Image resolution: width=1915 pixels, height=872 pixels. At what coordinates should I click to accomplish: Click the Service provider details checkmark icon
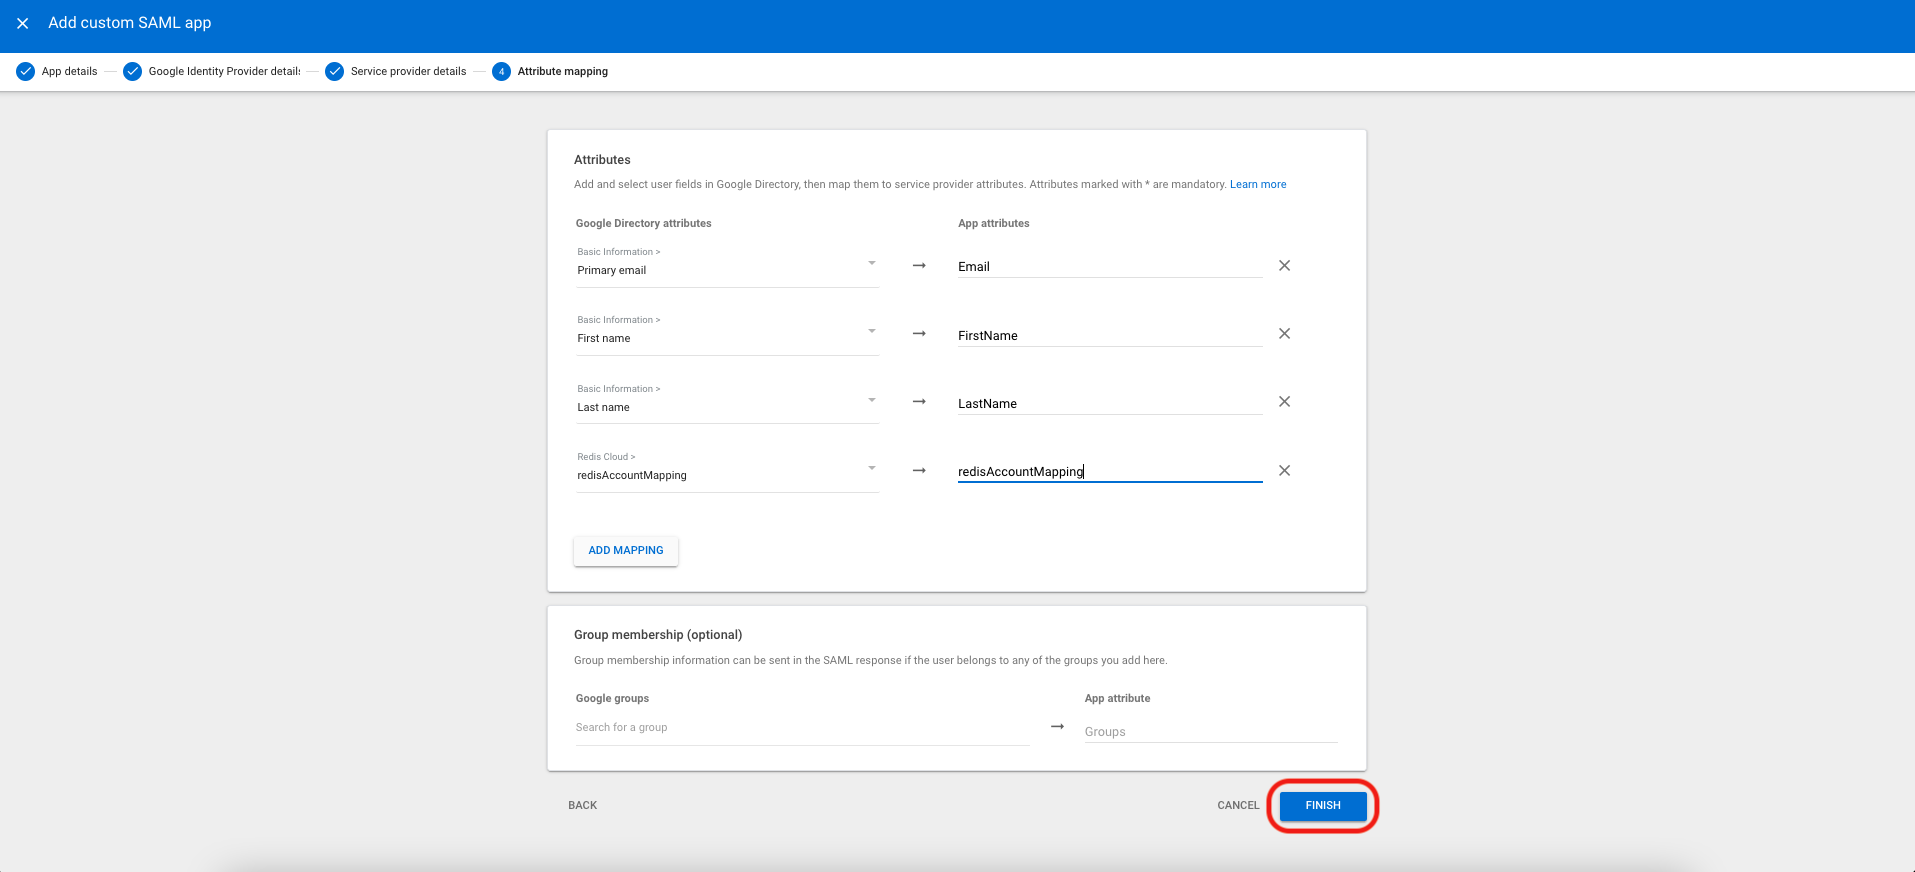click(x=335, y=72)
